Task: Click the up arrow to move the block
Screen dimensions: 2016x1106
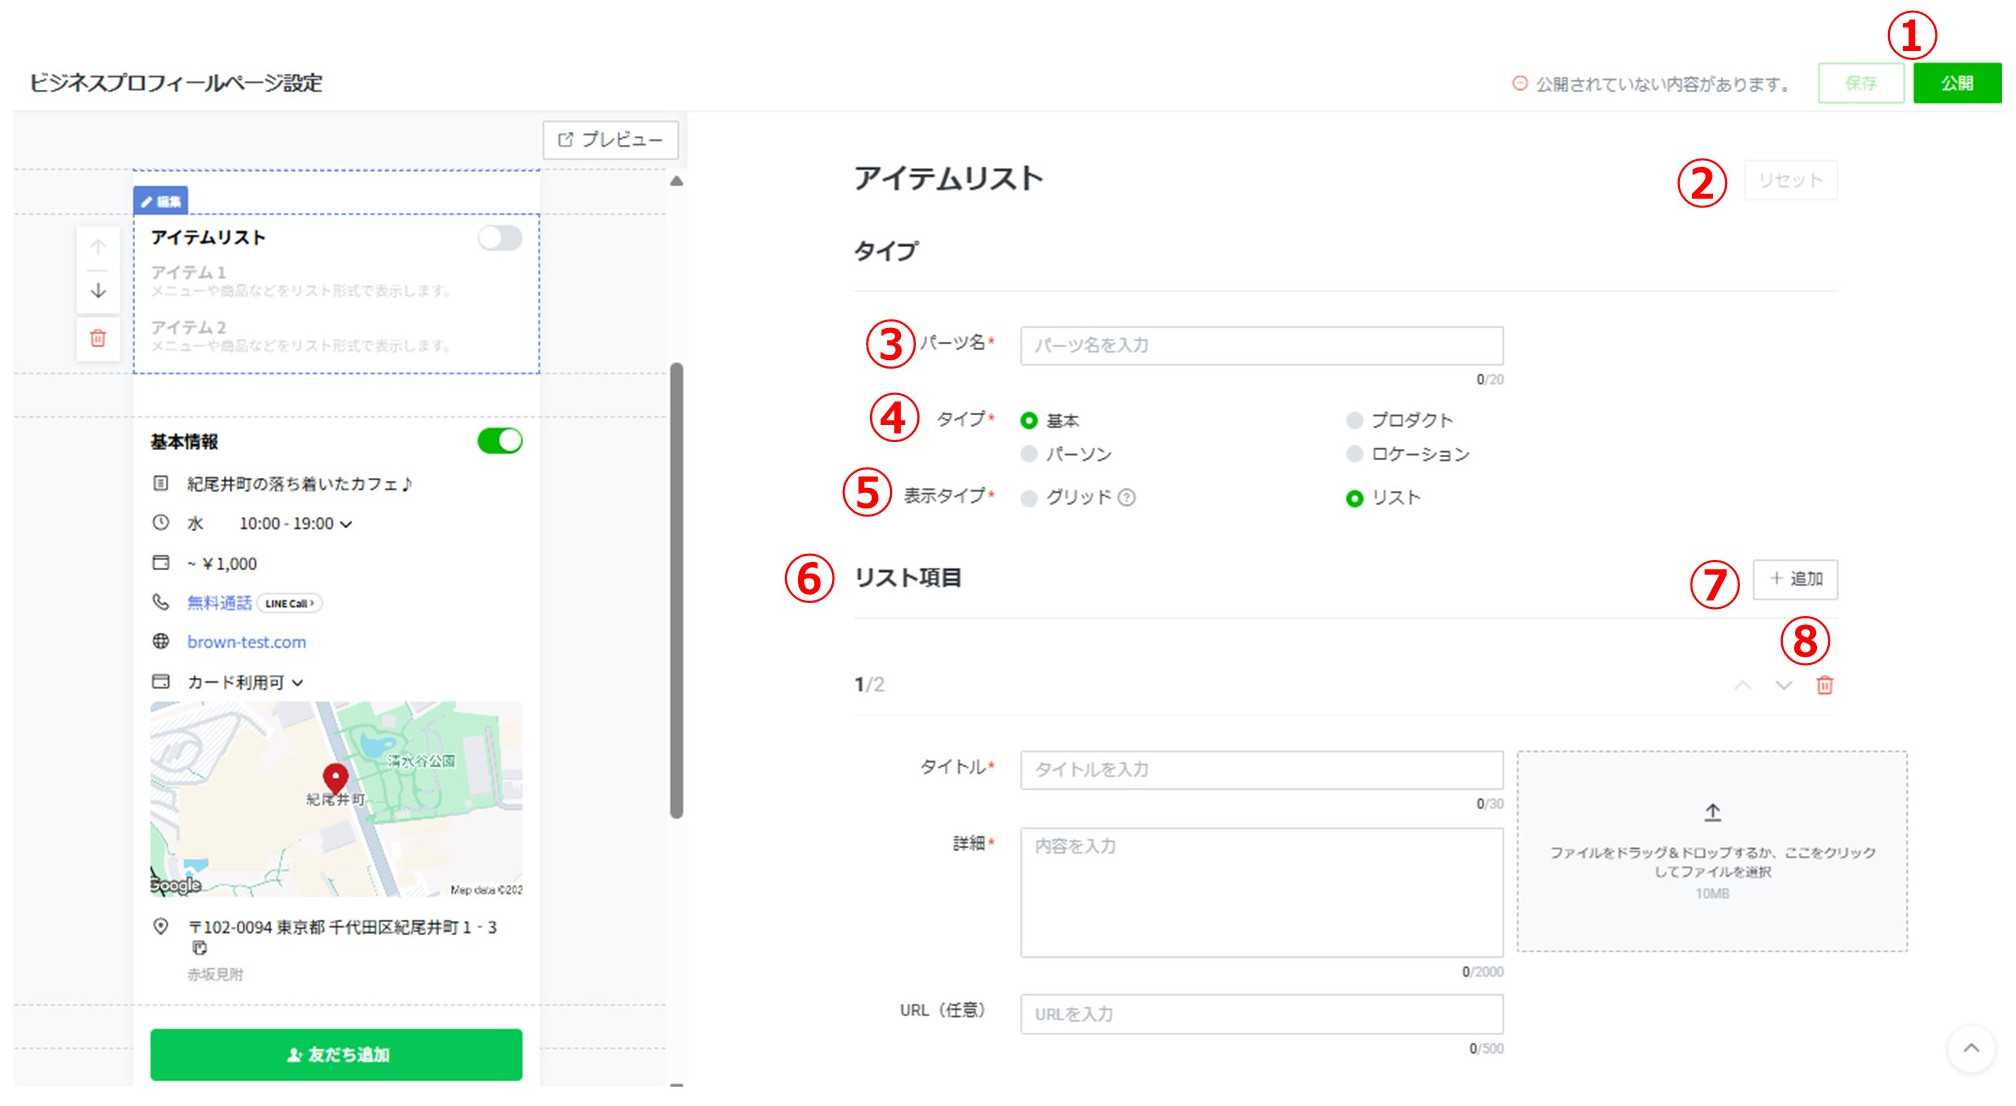Action: click(98, 245)
